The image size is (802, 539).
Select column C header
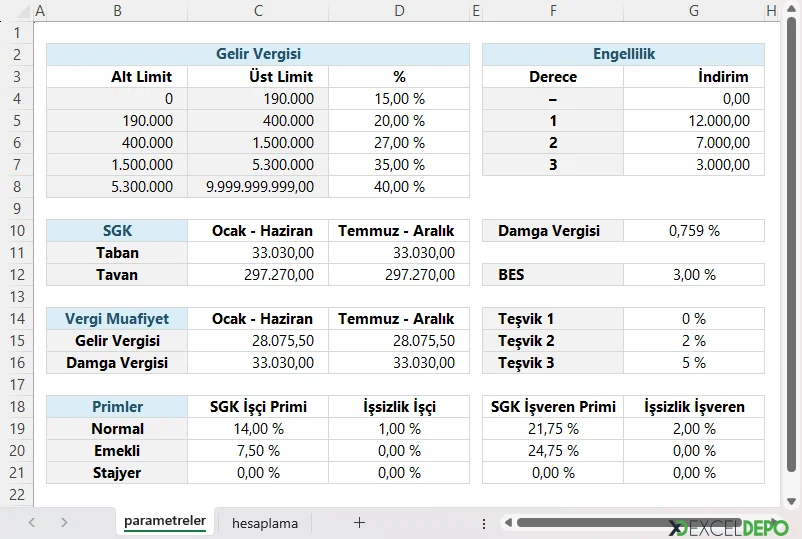click(258, 11)
